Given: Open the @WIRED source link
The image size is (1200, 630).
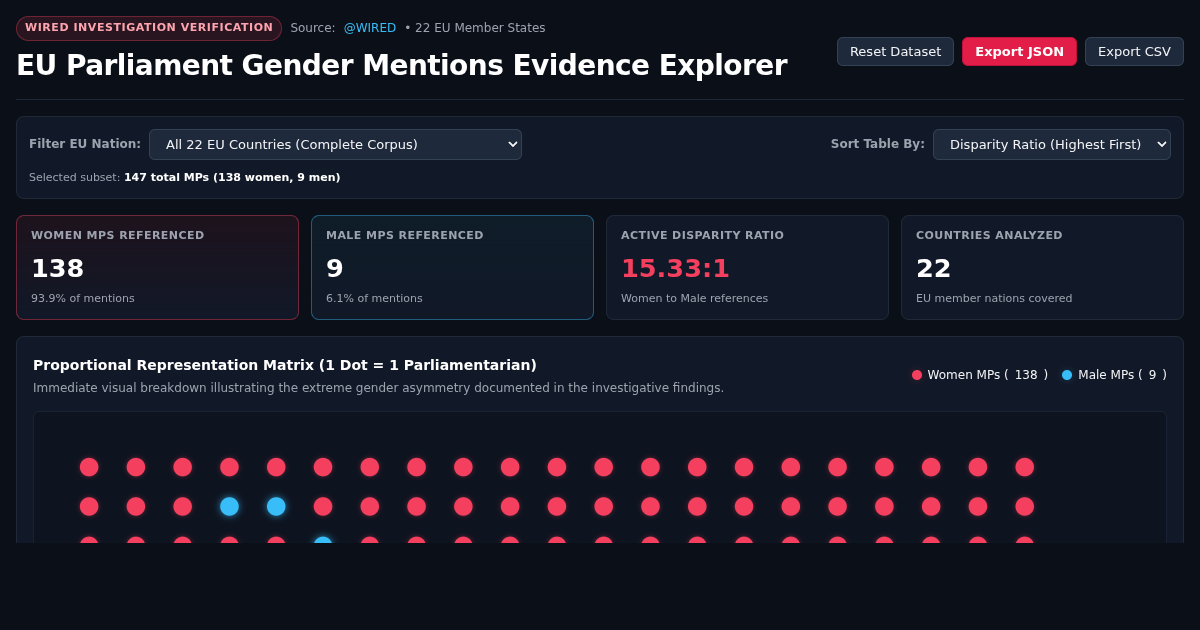Looking at the screenshot, I should point(370,28).
